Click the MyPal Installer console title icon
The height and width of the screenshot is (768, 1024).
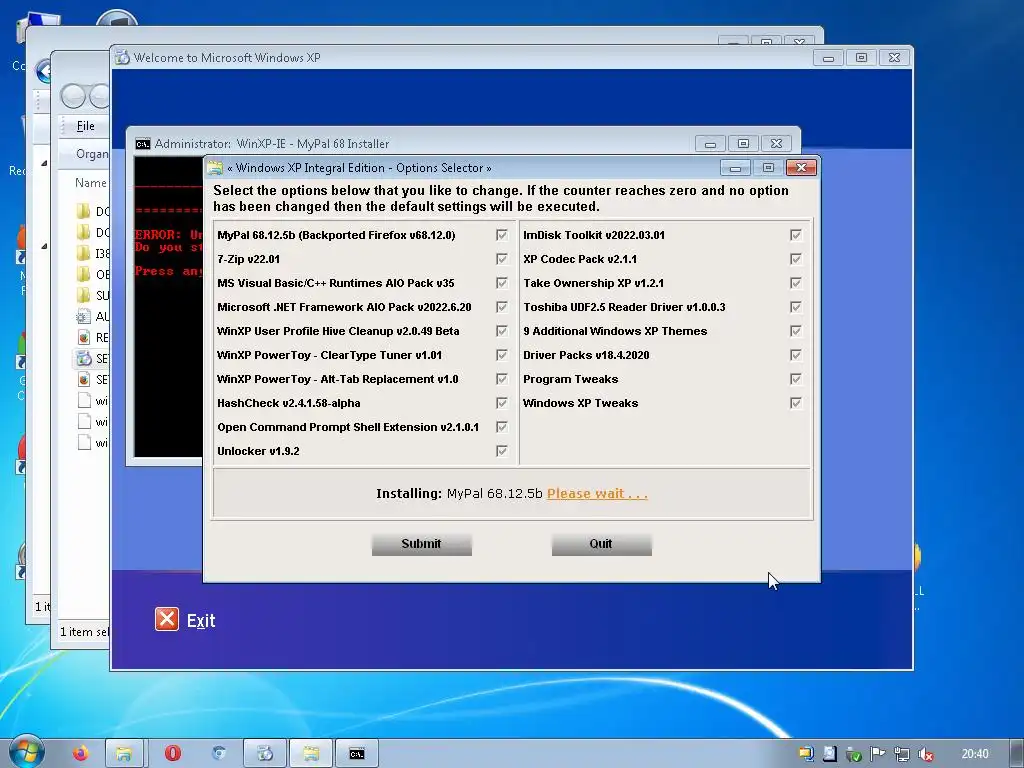[x=142, y=144]
